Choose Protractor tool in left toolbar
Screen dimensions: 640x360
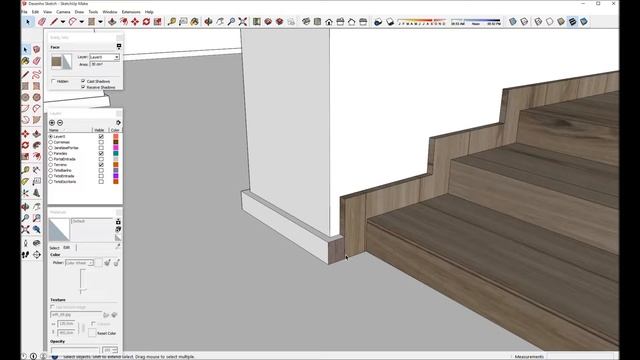tap(25, 181)
